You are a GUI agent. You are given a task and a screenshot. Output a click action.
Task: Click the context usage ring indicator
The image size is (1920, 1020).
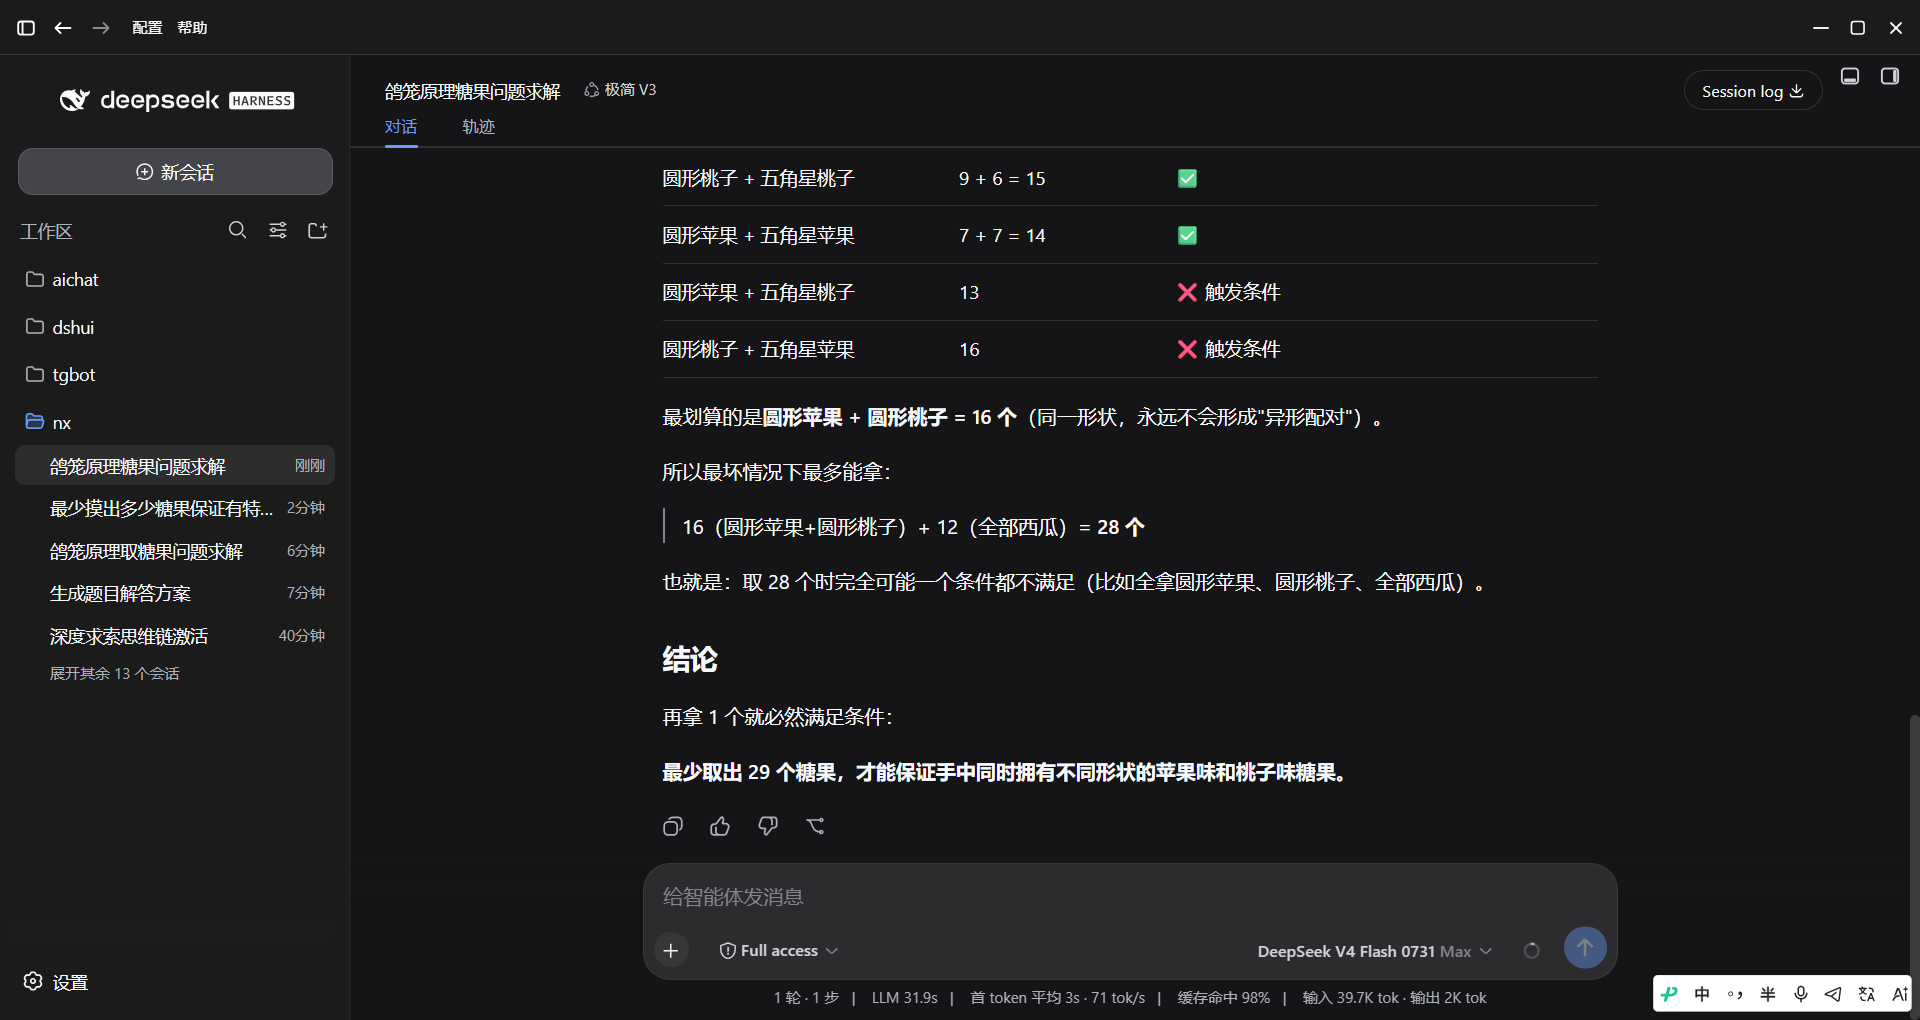pyautogui.click(x=1531, y=951)
